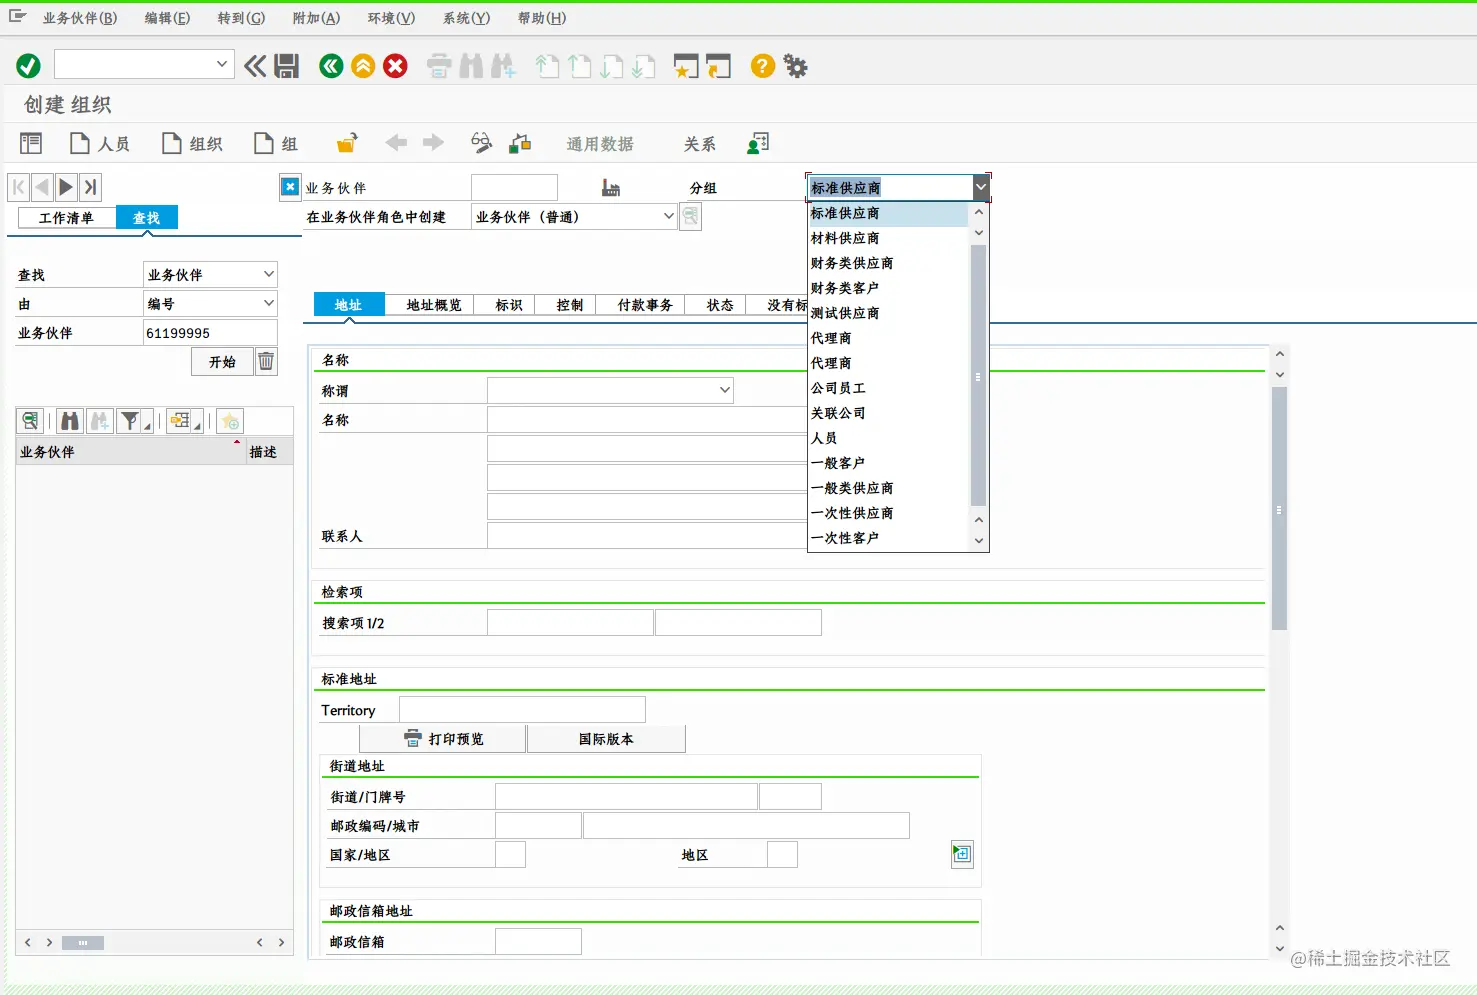
Task: Click the 开始 start search button
Action: (x=222, y=361)
